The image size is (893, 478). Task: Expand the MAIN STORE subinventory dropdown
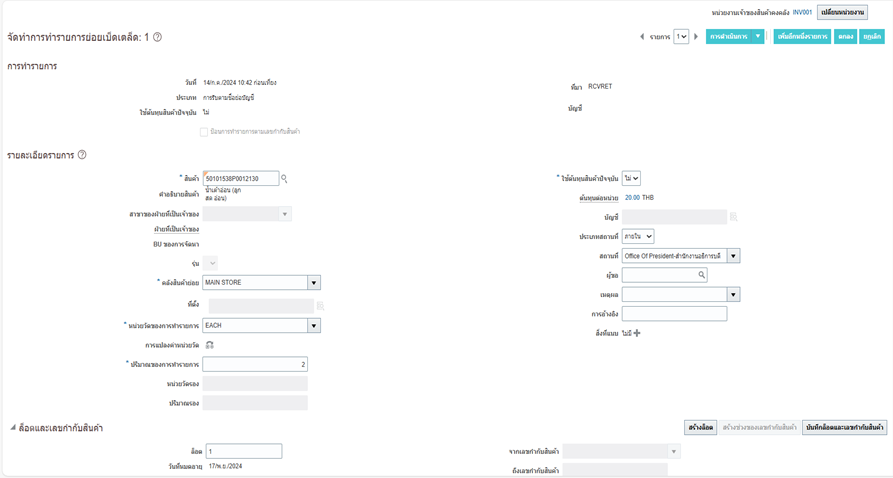tap(314, 283)
